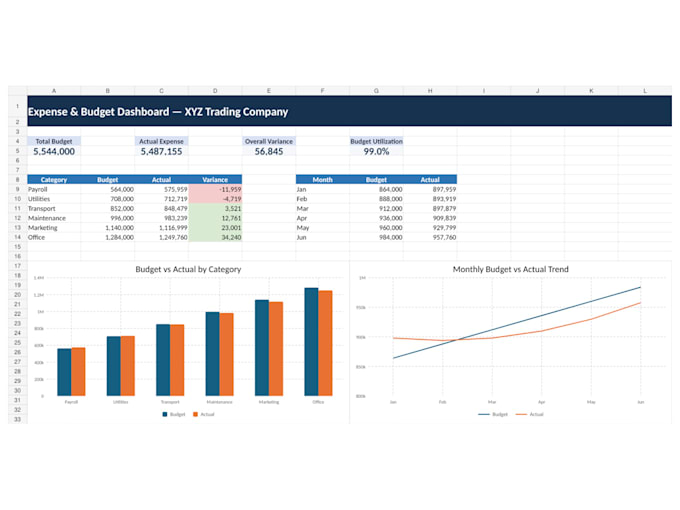Select the Transport category cell
The height and width of the screenshot is (510, 680).
(x=54, y=209)
